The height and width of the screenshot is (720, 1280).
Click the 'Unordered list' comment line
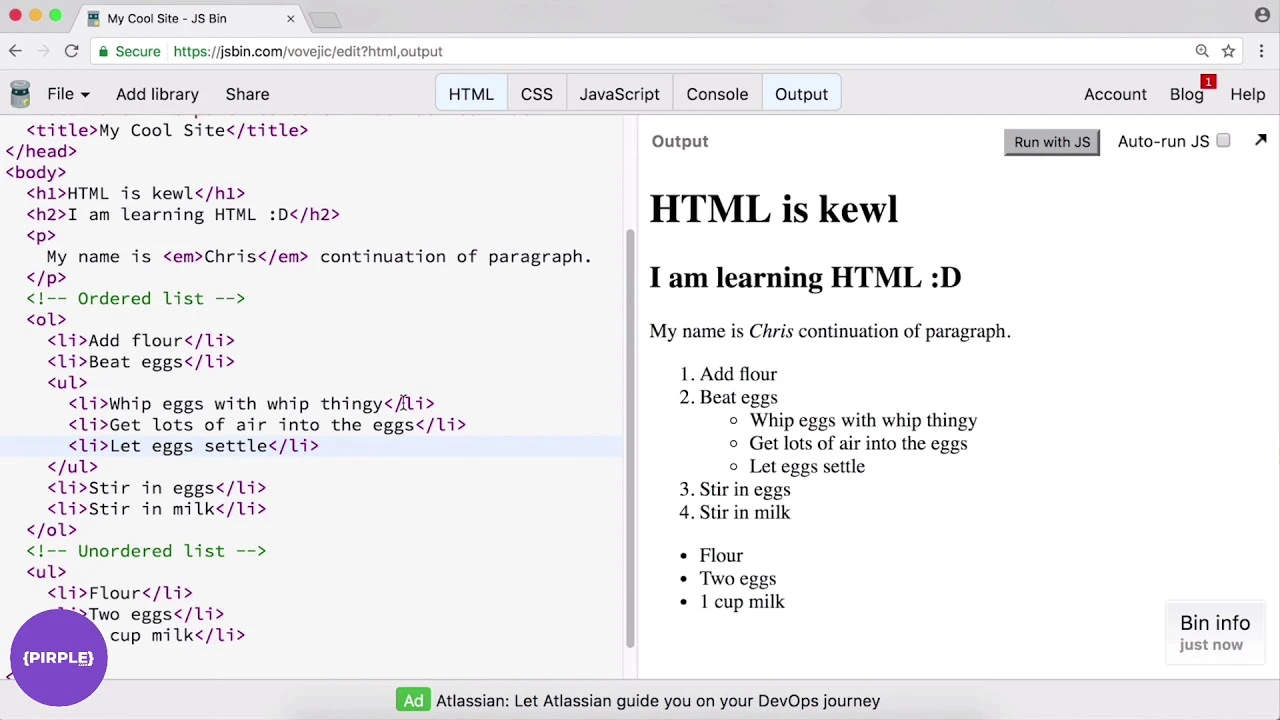click(146, 551)
